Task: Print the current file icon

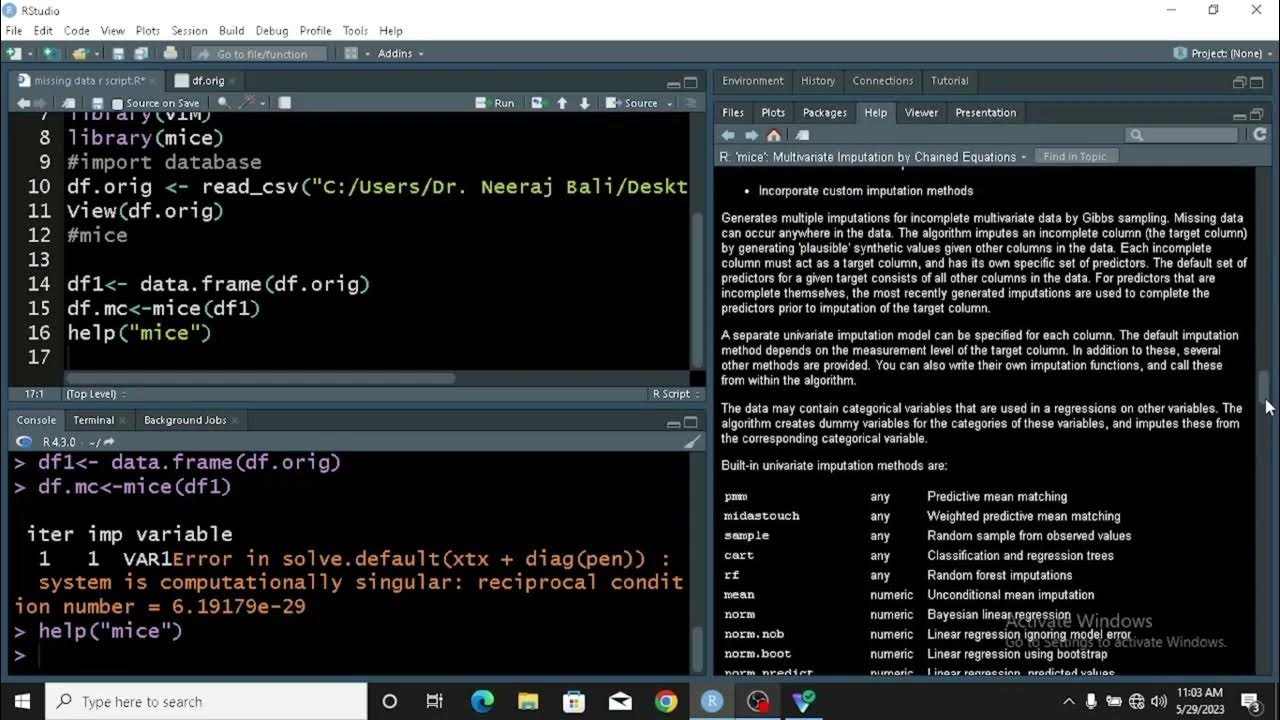Action: [x=170, y=53]
